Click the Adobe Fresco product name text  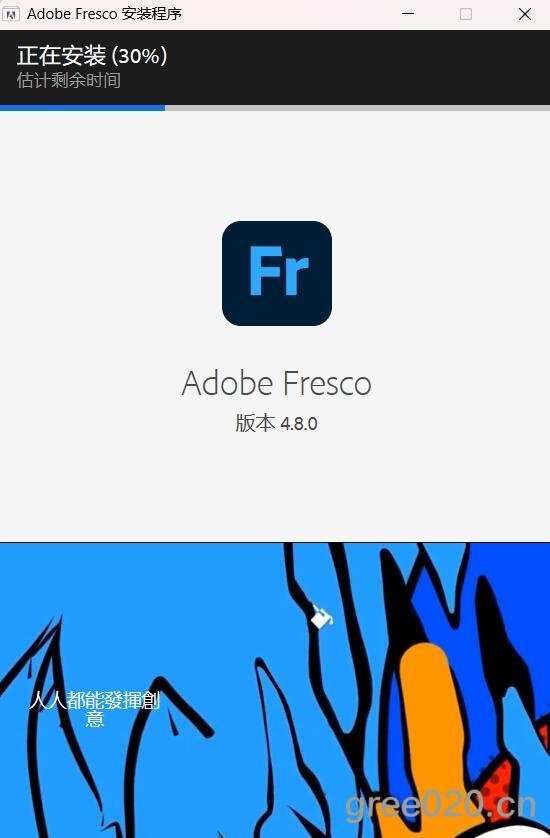click(x=276, y=384)
